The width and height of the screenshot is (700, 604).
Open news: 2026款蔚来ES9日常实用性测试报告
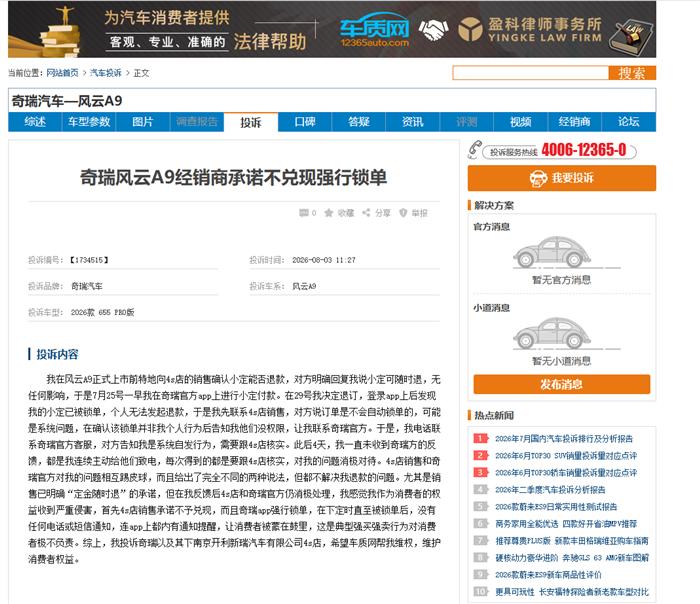point(556,507)
